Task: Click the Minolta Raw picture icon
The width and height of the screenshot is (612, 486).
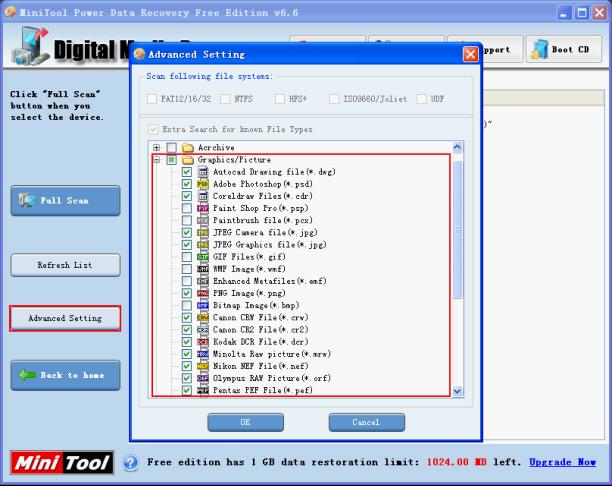Action: (x=203, y=354)
